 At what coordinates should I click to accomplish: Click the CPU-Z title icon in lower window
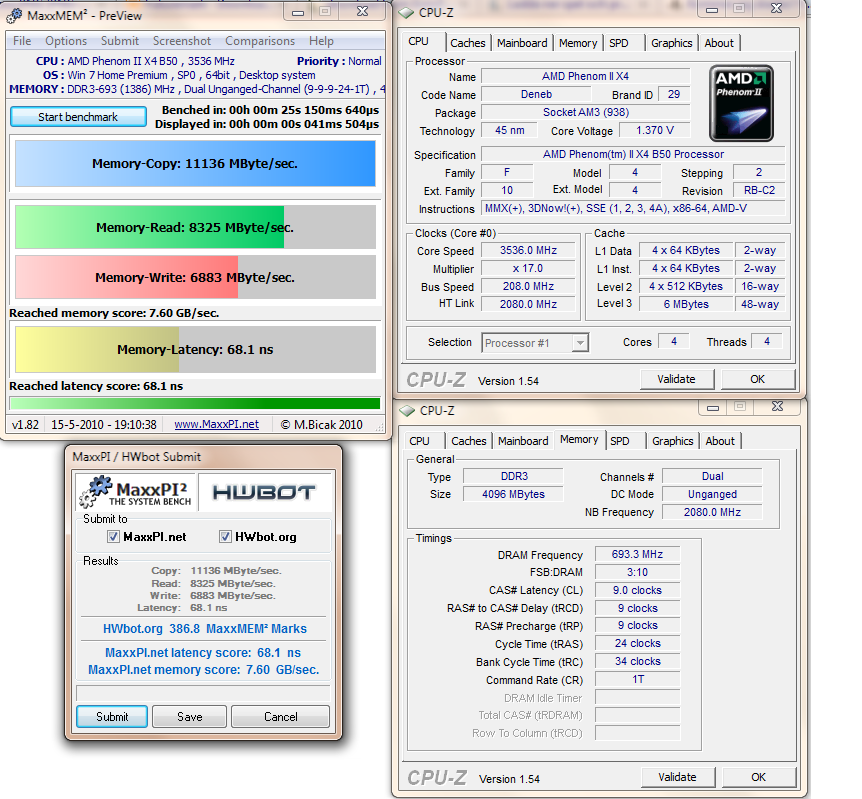(x=407, y=411)
